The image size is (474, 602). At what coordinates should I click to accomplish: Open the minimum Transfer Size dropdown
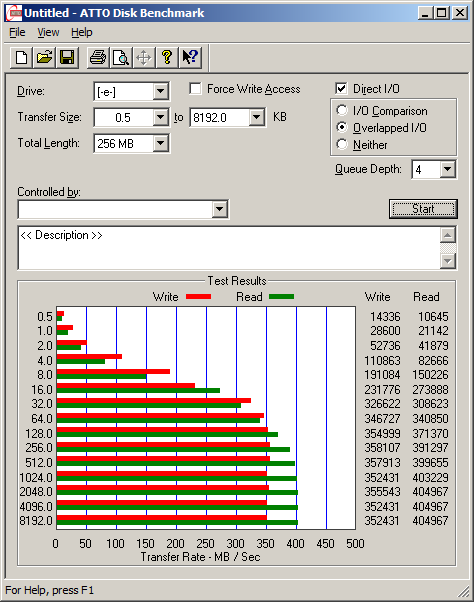pyautogui.click(x=160, y=117)
